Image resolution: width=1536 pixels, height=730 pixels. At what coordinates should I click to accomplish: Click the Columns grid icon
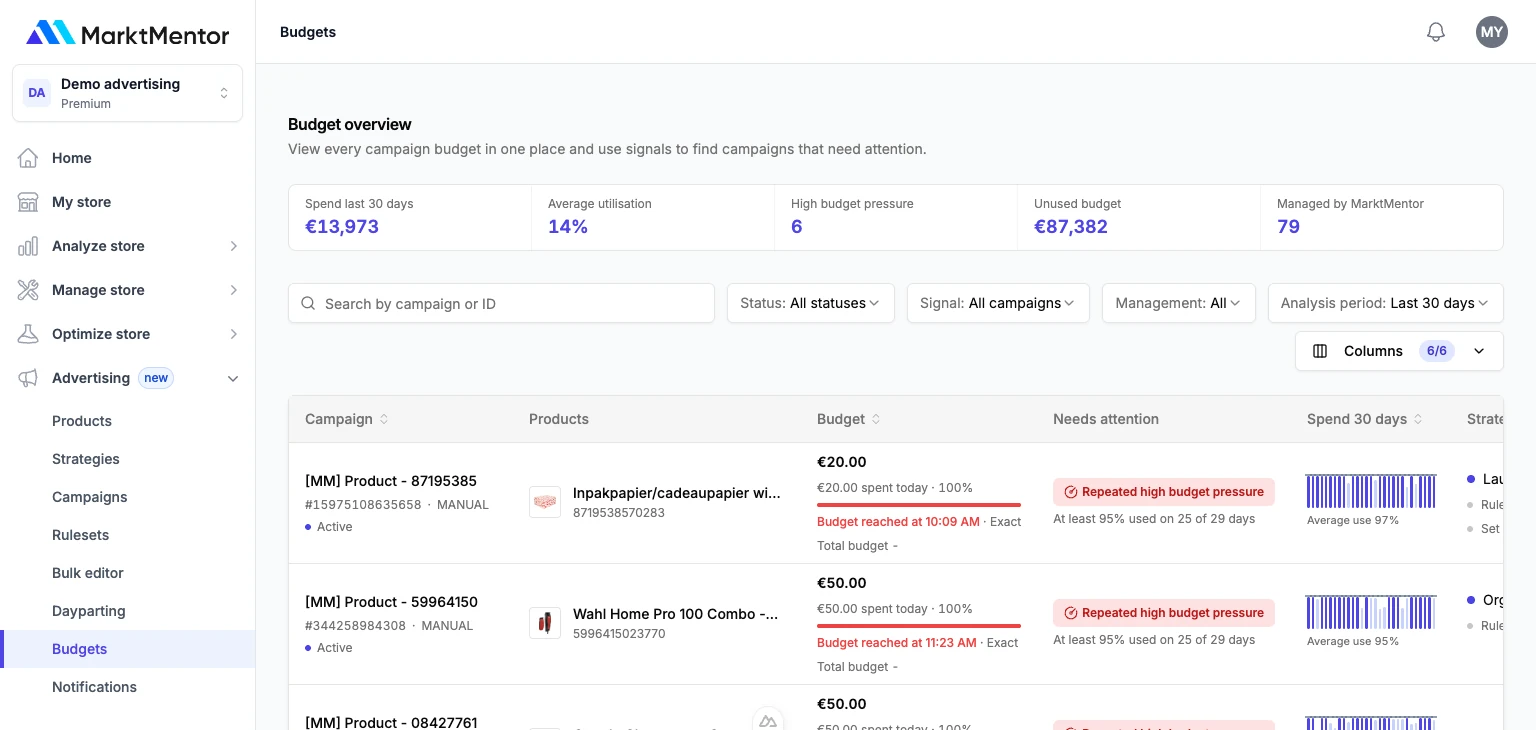(x=1320, y=351)
